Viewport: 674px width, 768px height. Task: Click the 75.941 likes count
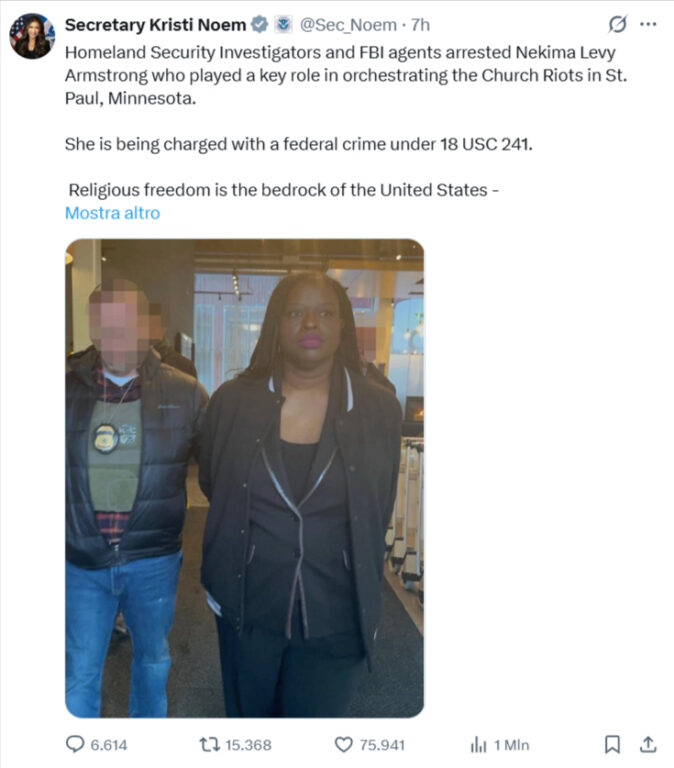(382, 745)
